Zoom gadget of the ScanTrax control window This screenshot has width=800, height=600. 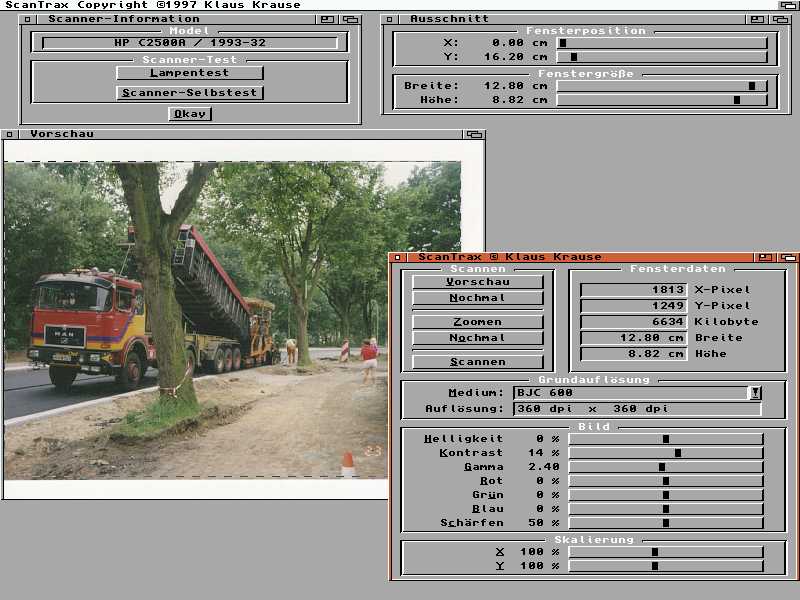(x=765, y=257)
